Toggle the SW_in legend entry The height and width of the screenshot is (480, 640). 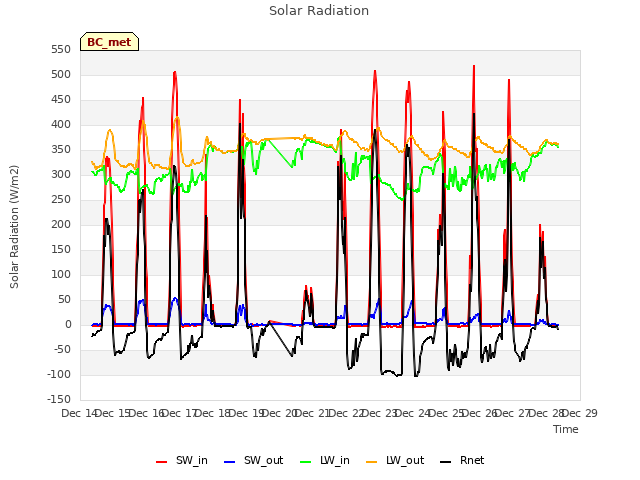point(182,461)
